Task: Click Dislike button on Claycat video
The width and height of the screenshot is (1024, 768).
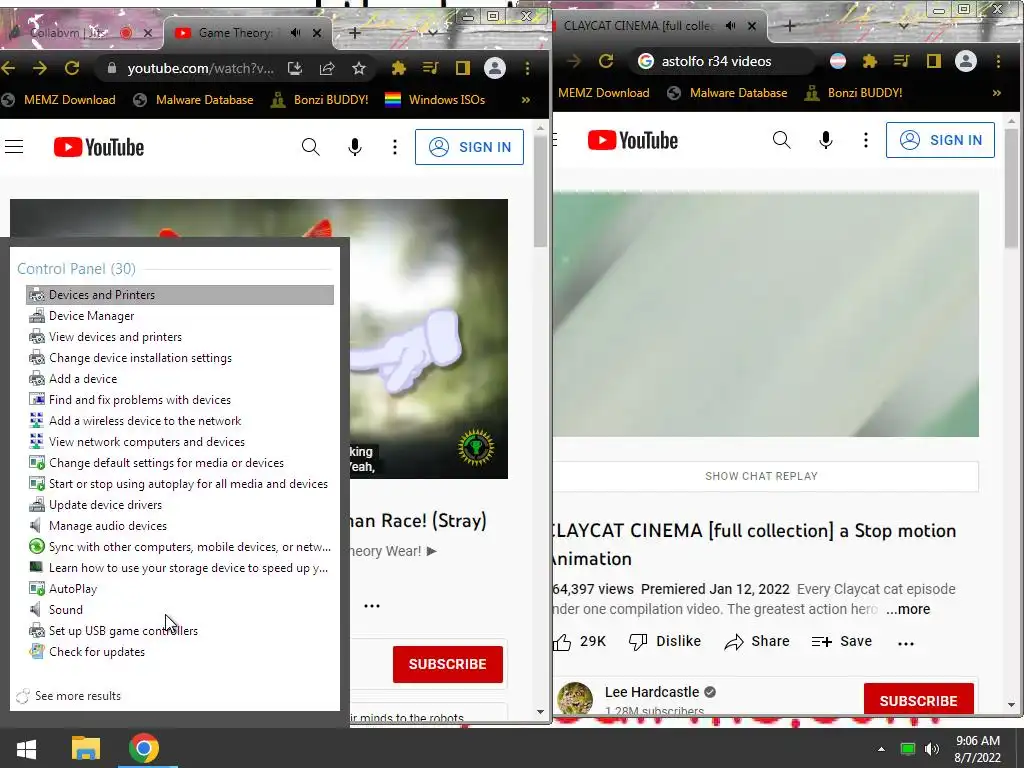Action: [665, 641]
